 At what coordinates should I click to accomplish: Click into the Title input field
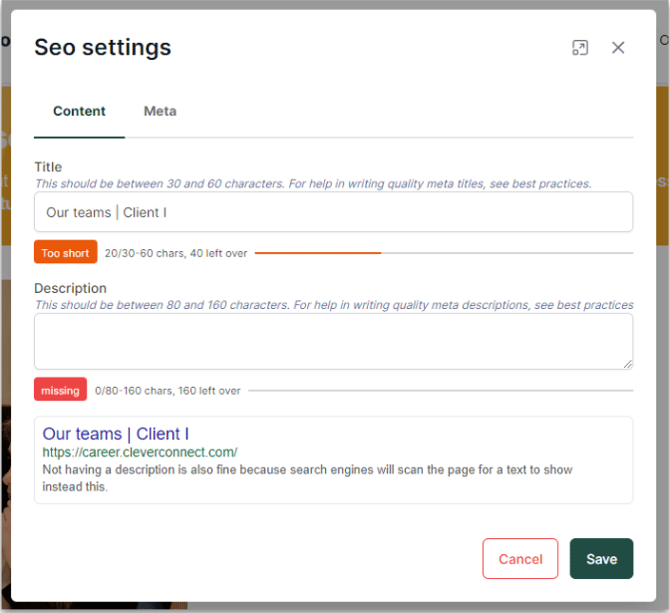coord(333,212)
